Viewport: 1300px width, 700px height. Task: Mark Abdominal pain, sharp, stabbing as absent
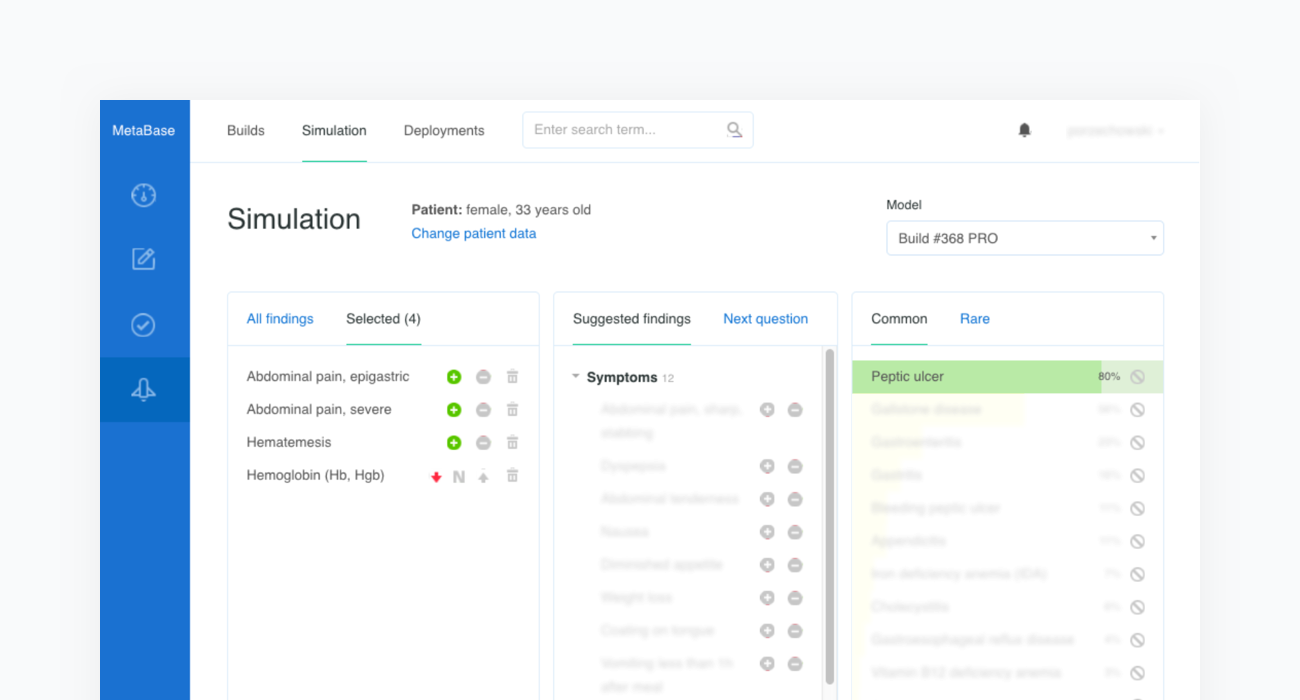795,410
